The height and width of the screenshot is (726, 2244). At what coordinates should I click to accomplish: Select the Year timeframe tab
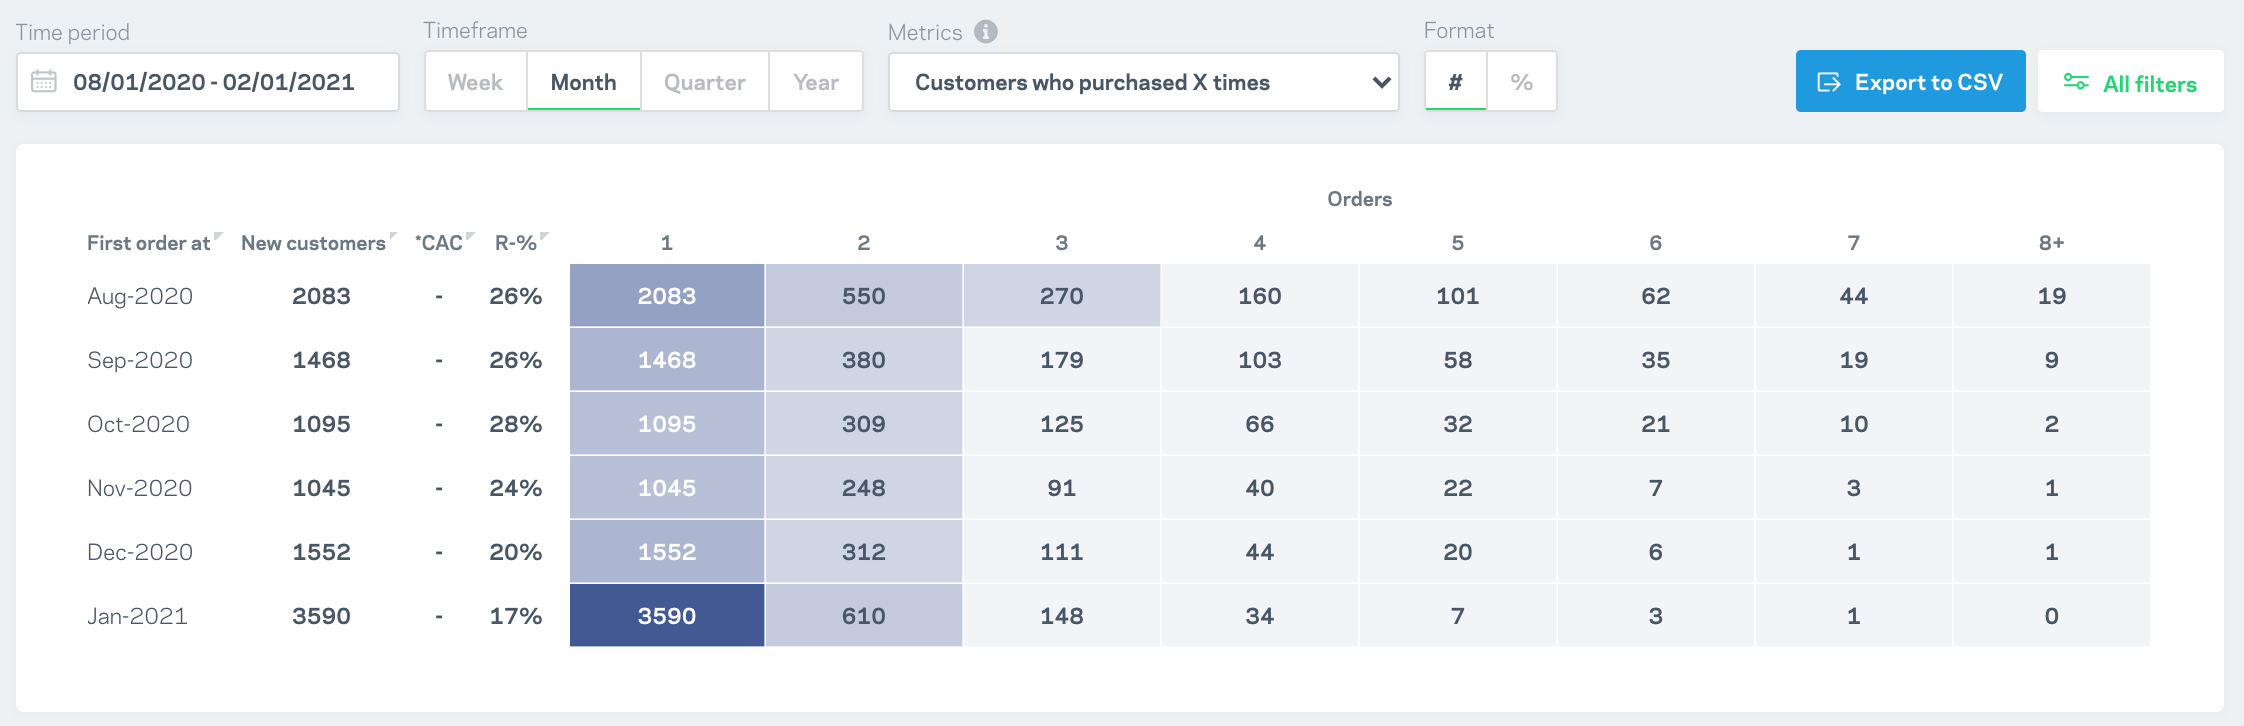pos(815,82)
